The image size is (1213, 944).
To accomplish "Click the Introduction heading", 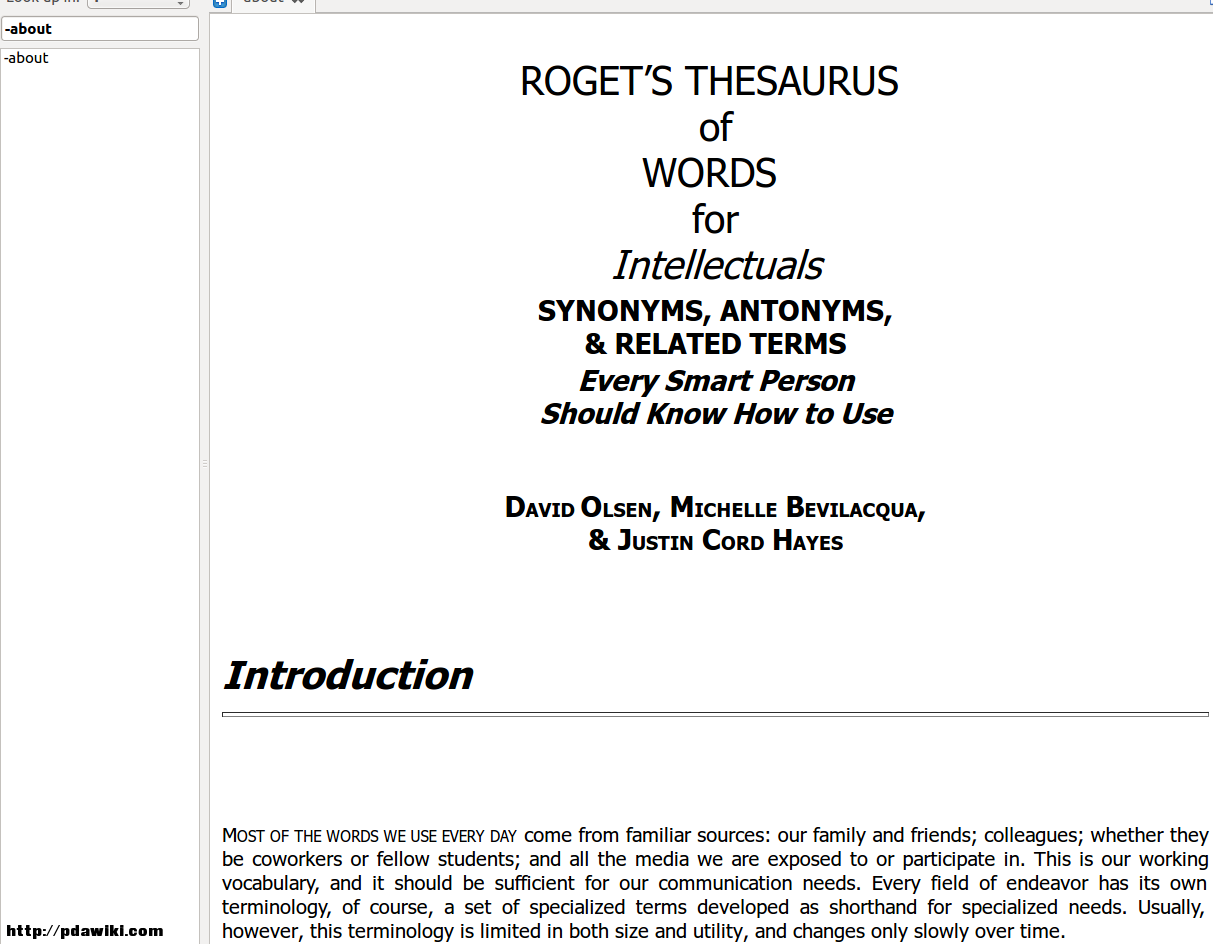I will click(x=348, y=676).
